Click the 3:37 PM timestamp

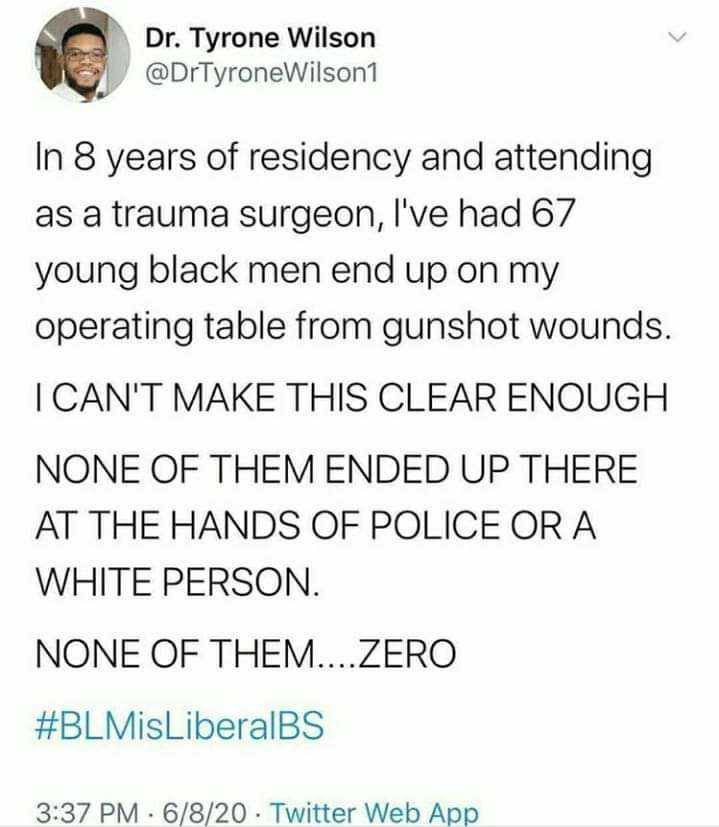click(87, 813)
